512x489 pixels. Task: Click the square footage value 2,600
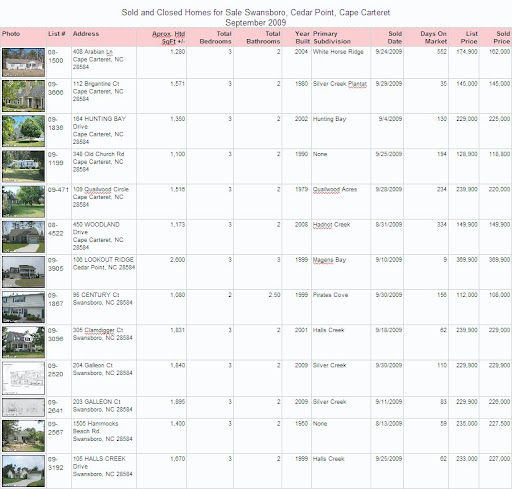click(x=178, y=260)
